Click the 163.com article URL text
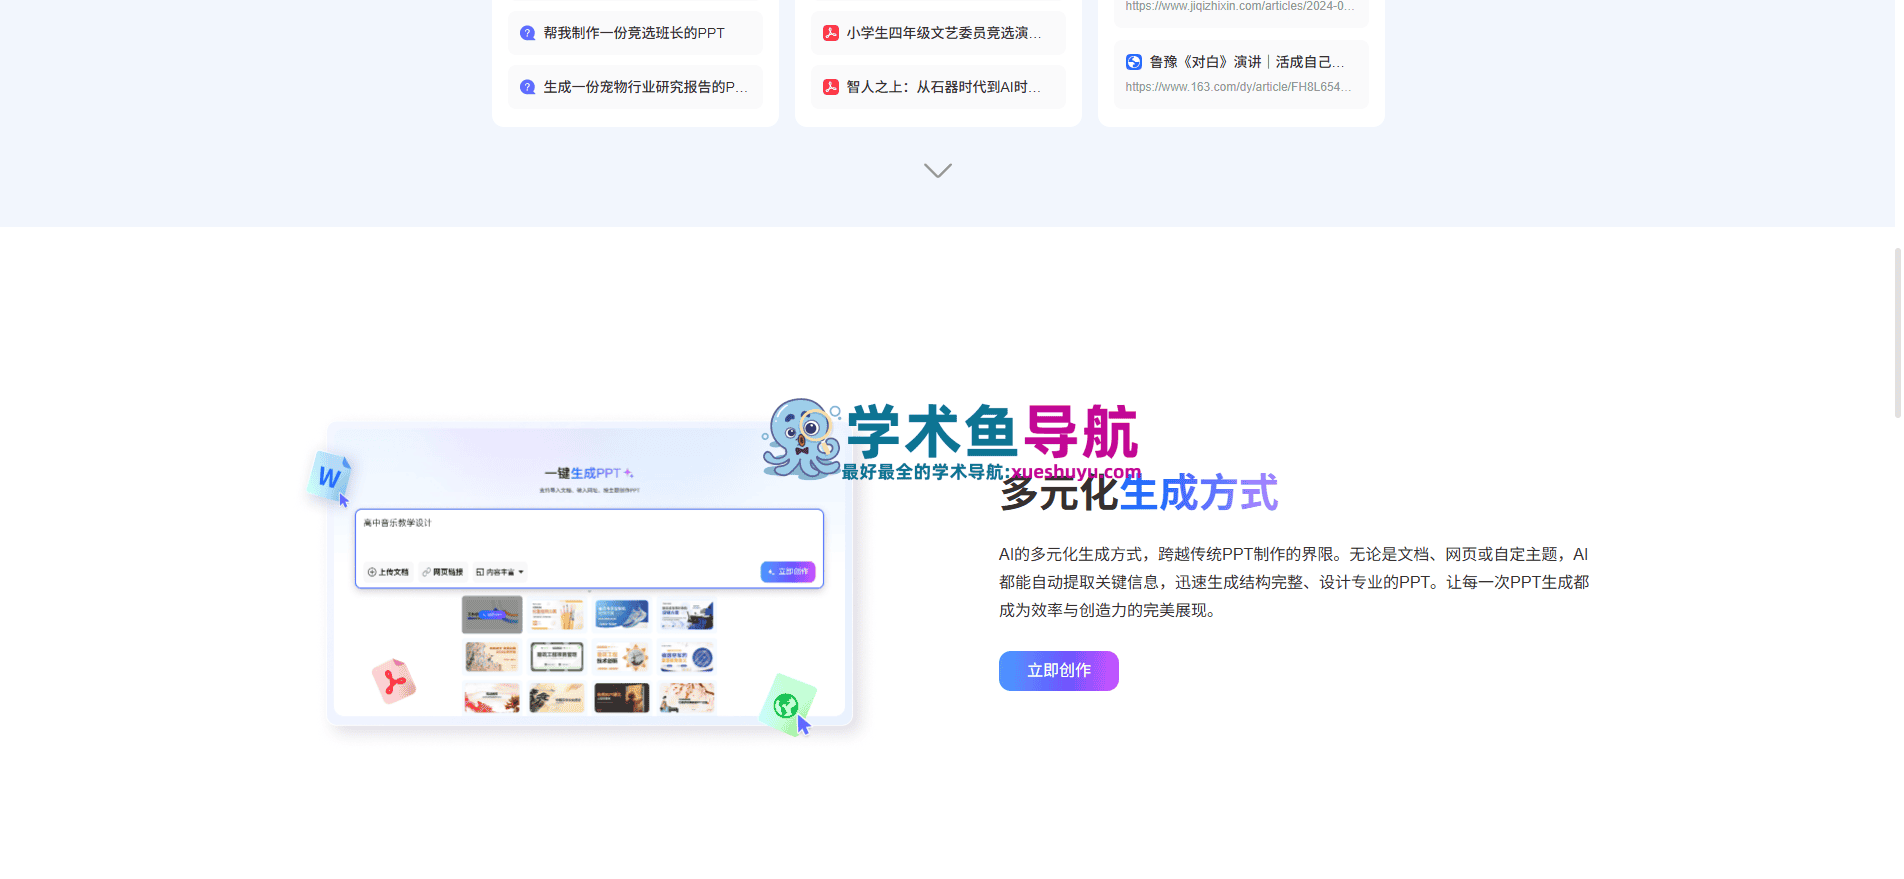 point(1238,87)
